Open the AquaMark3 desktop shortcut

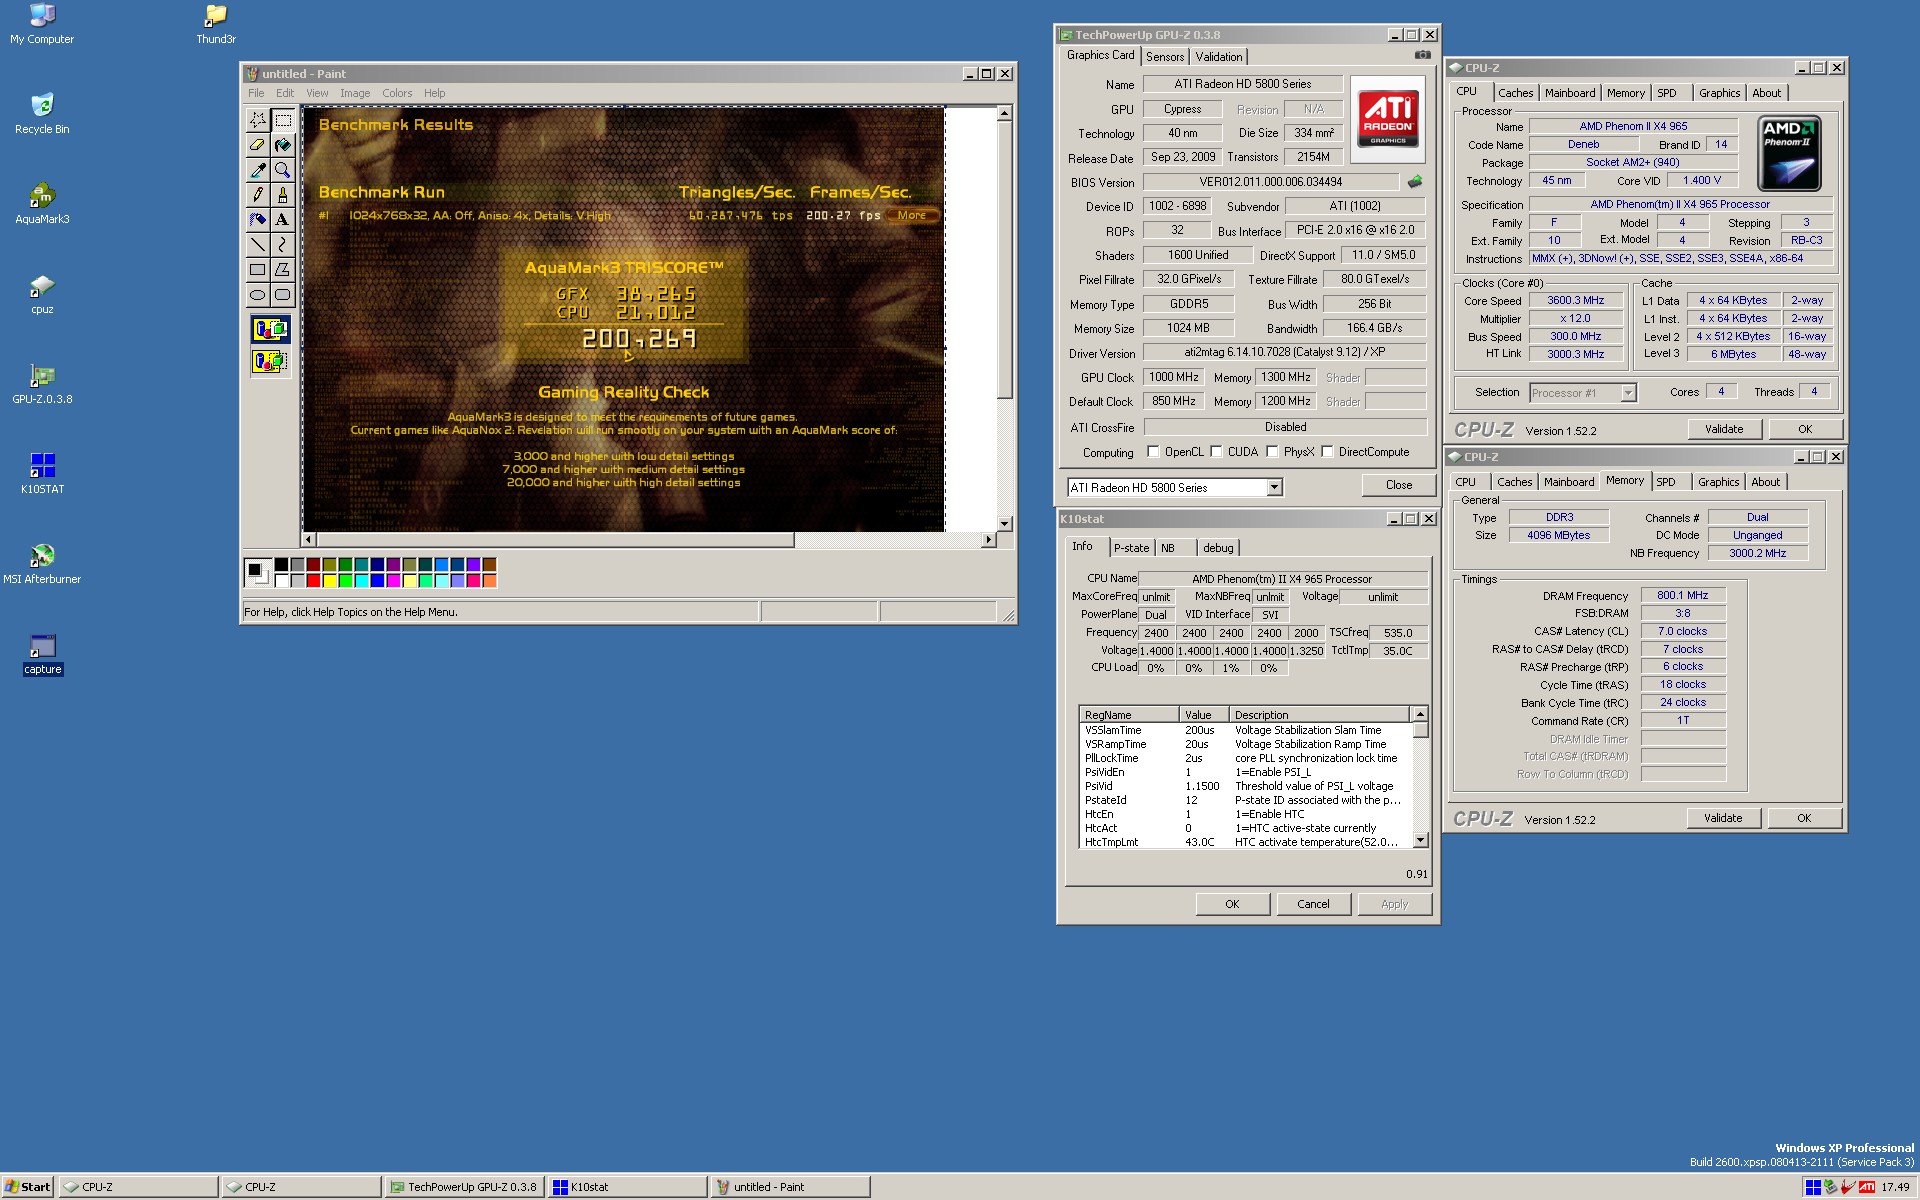click(x=42, y=204)
